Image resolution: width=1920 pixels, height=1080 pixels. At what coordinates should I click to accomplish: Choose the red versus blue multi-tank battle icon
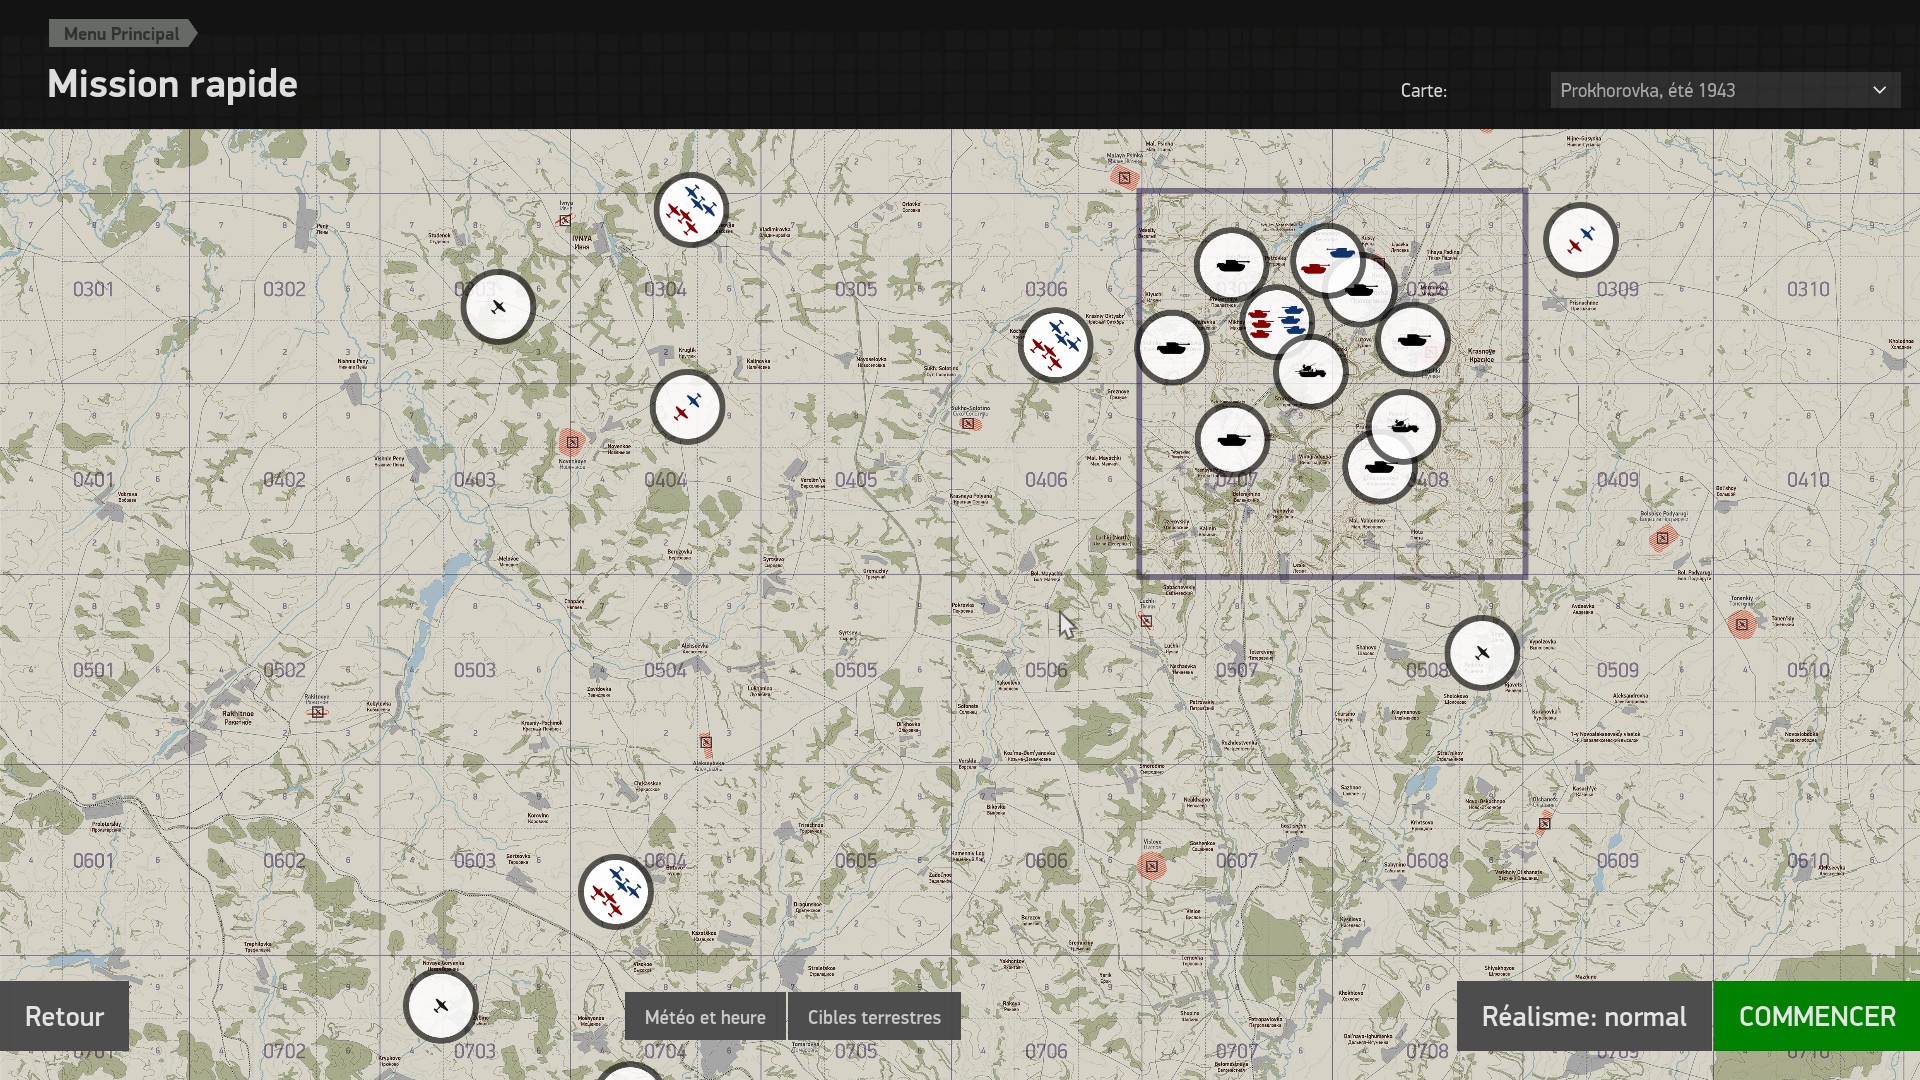[1276, 321]
